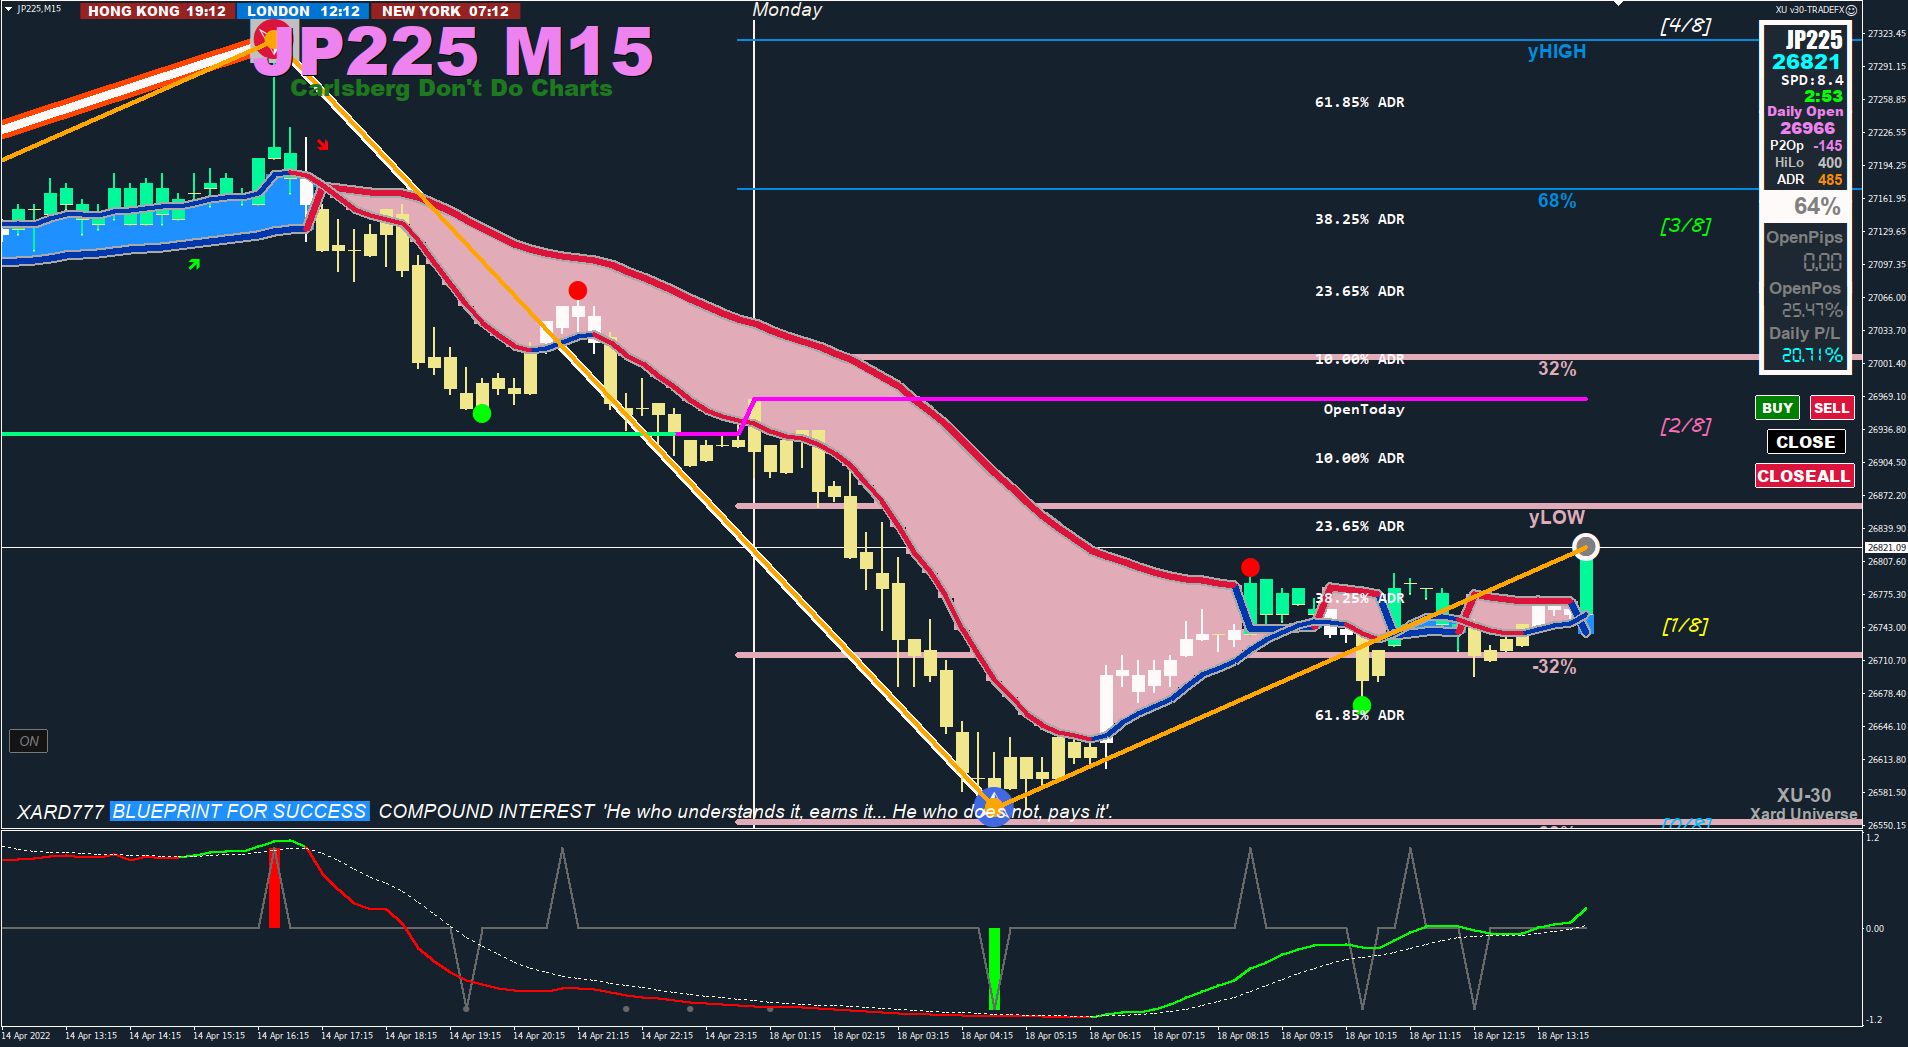This screenshot has height=1047, width=1908.
Task: Click the red CLOSEALL button
Action: point(1804,476)
